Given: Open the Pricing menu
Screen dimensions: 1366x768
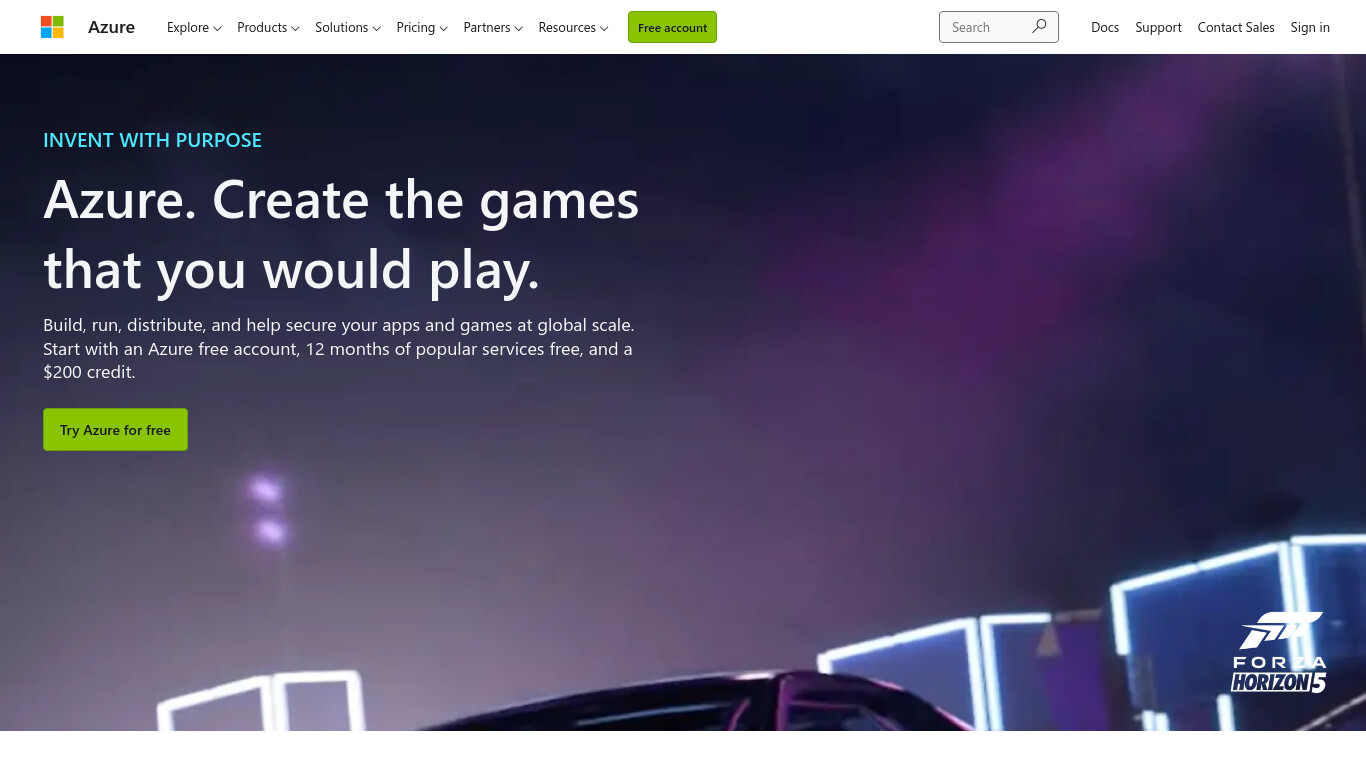Looking at the screenshot, I should [422, 27].
